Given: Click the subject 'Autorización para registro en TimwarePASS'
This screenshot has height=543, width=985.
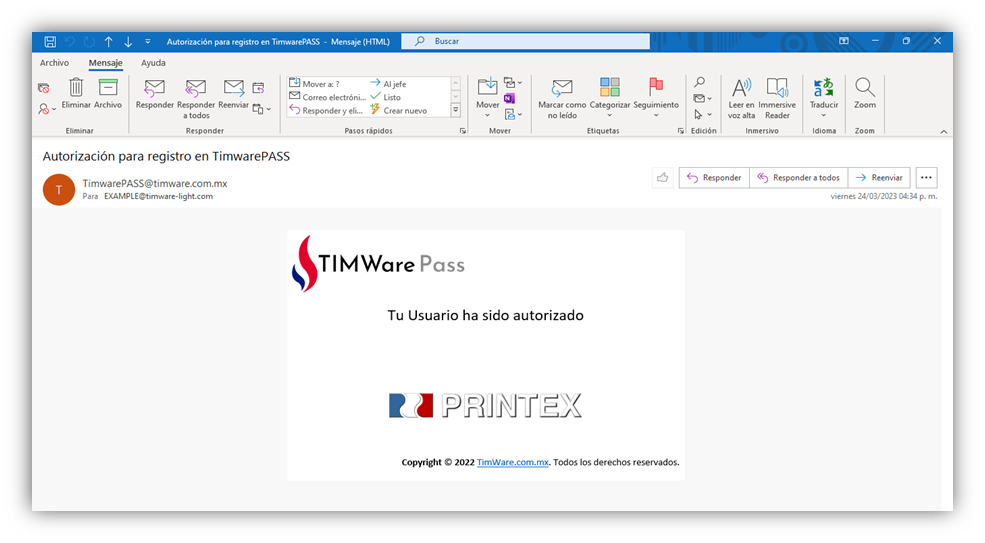Looking at the screenshot, I should click(166, 156).
